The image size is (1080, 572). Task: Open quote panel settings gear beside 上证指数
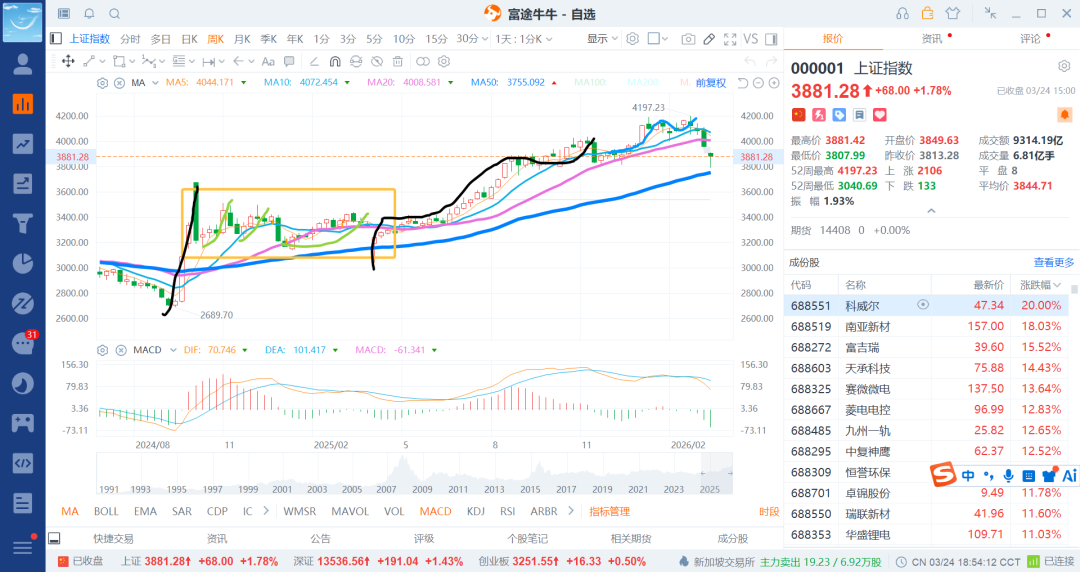coord(1064,66)
